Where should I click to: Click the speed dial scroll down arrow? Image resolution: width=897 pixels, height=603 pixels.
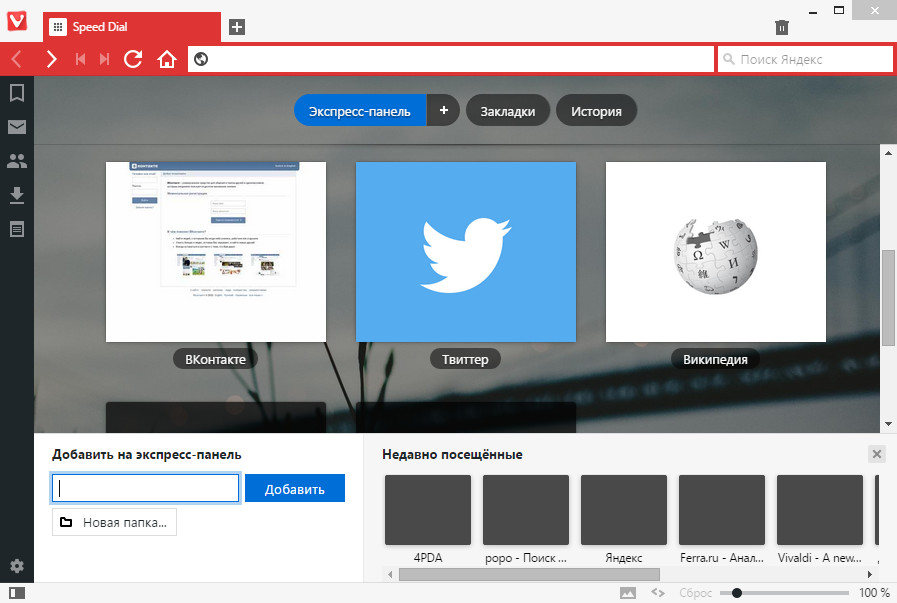coord(888,424)
